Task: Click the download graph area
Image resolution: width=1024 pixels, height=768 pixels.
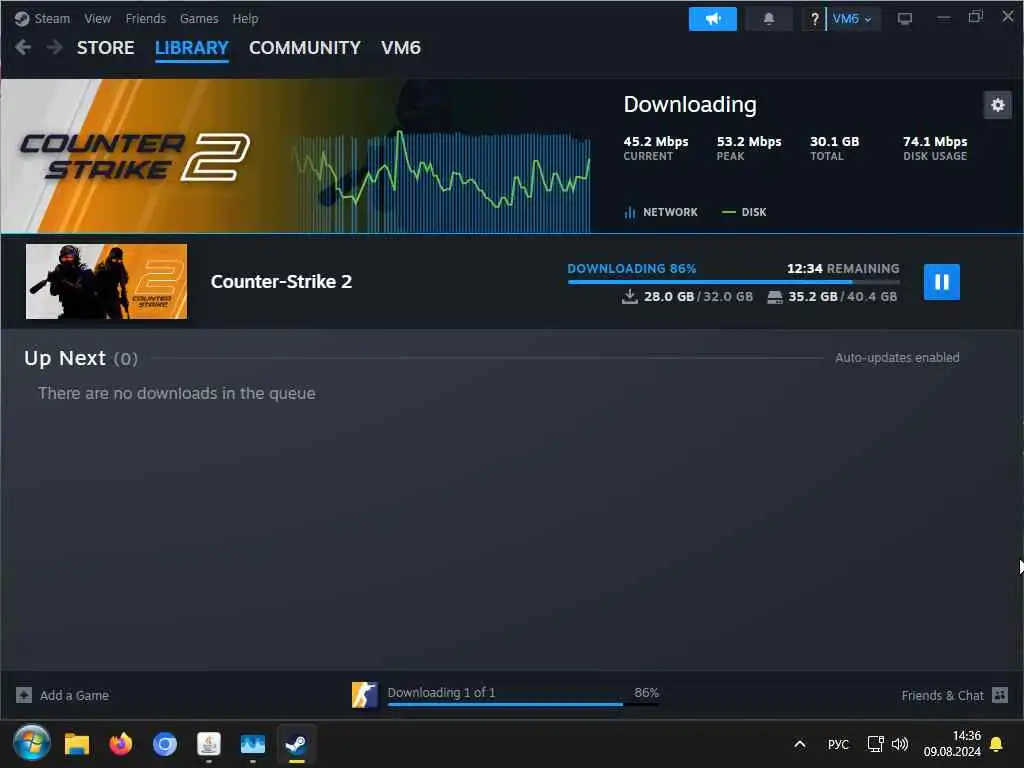Action: tap(441, 181)
